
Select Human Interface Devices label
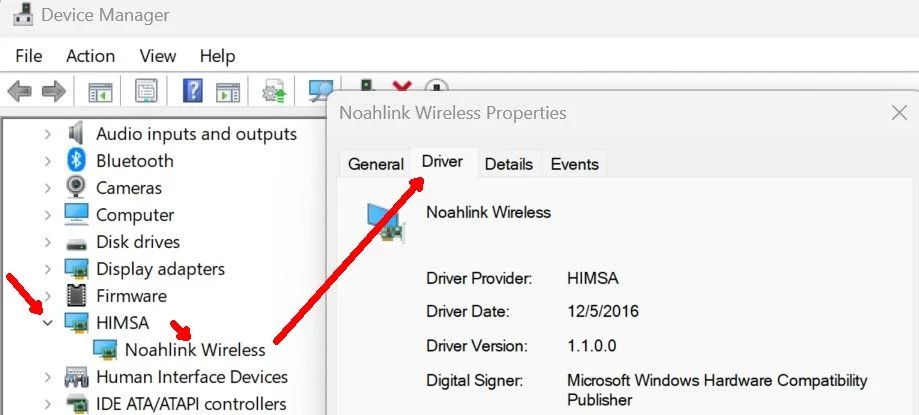[x=192, y=377]
